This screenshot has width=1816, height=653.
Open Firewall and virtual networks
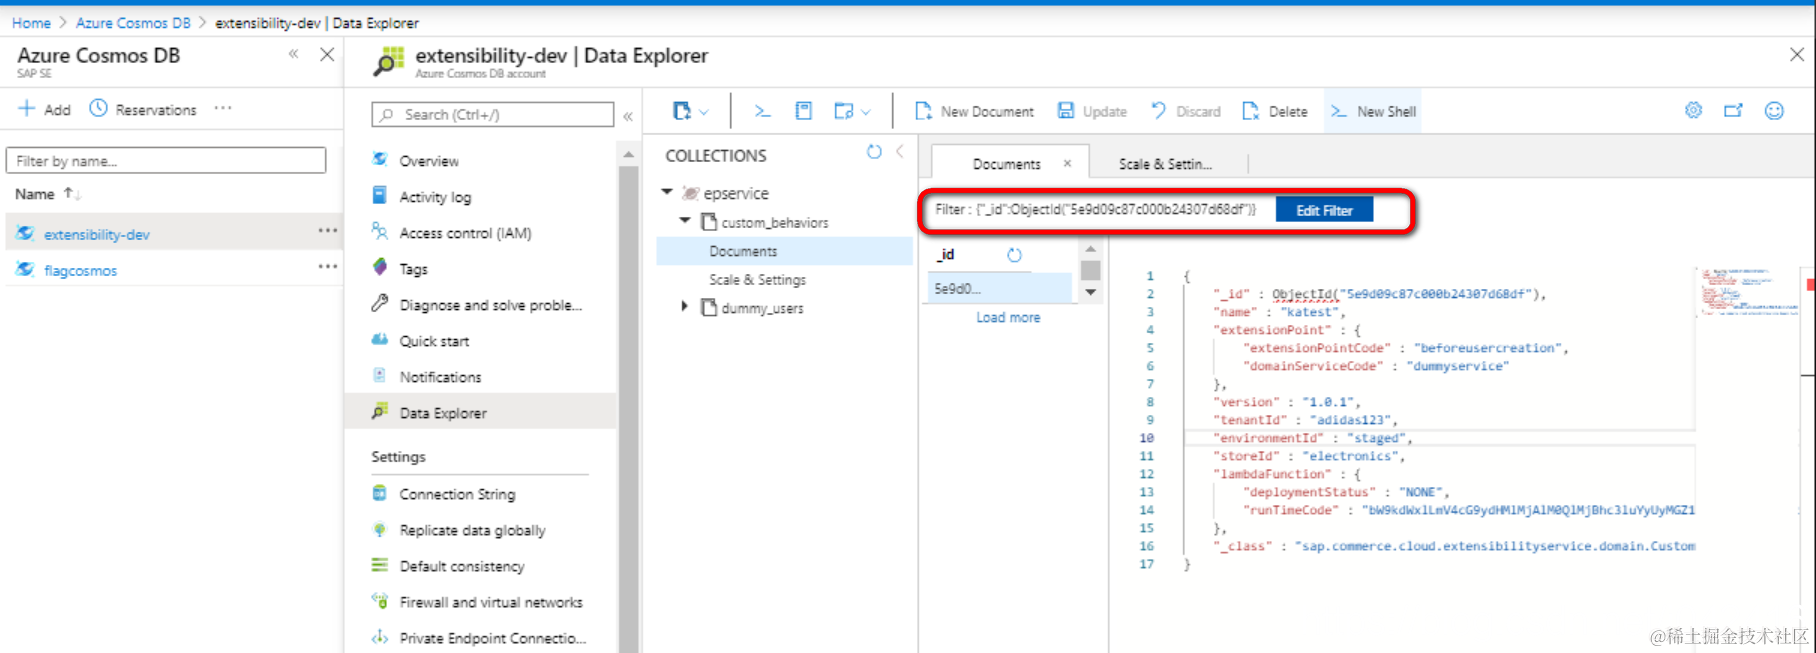(490, 602)
